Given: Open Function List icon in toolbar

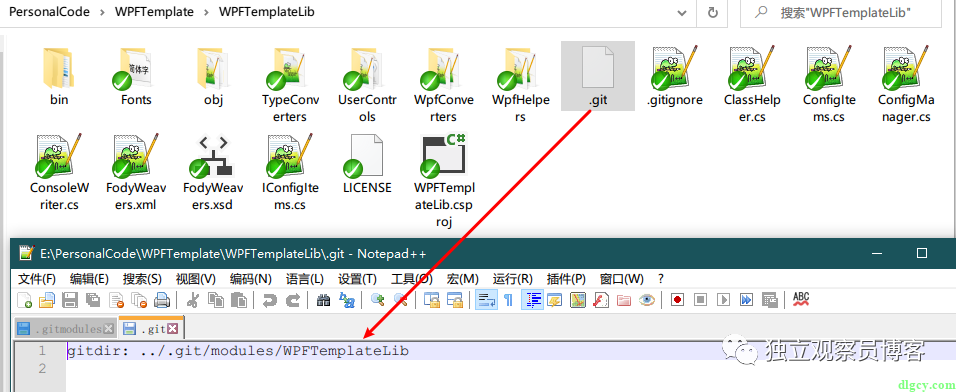Looking at the screenshot, I should pos(601,300).
